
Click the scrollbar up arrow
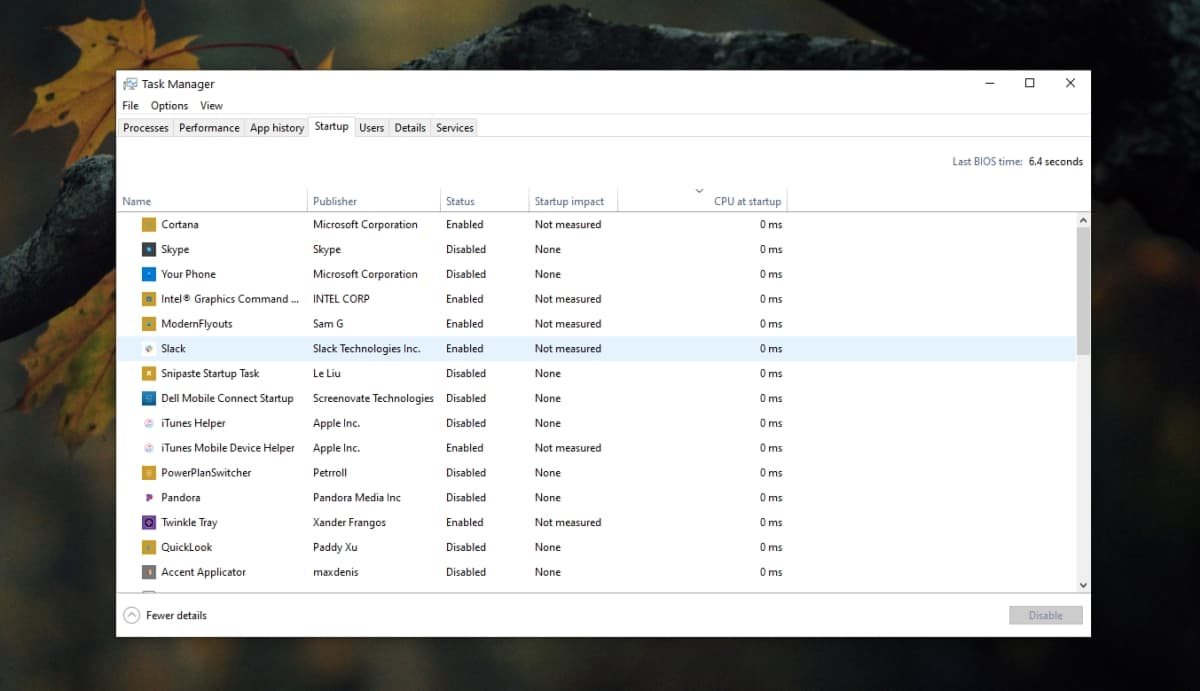[x=1083, y=220]
